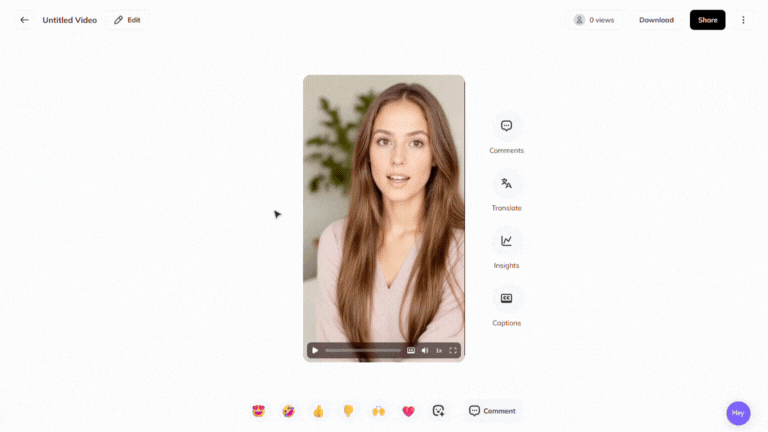
Task: React with the thumbs down emoji
Action: [x=348, y=411]
